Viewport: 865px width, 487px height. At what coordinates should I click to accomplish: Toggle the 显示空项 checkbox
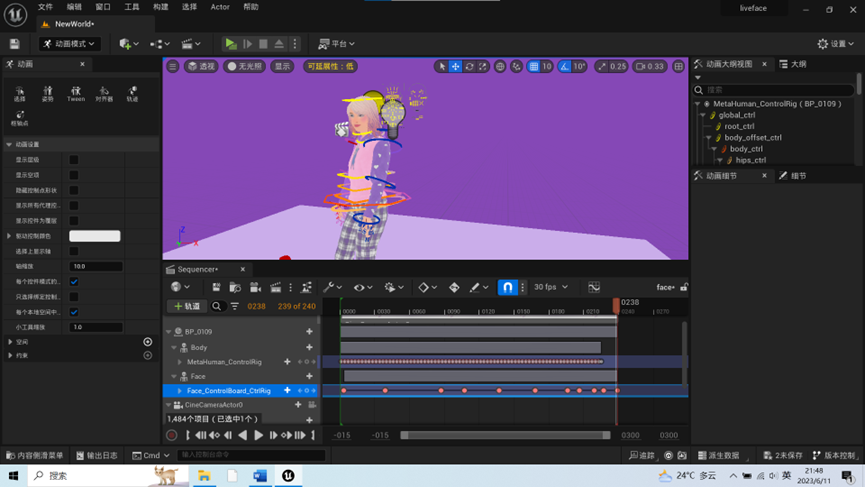click(73, 175)
